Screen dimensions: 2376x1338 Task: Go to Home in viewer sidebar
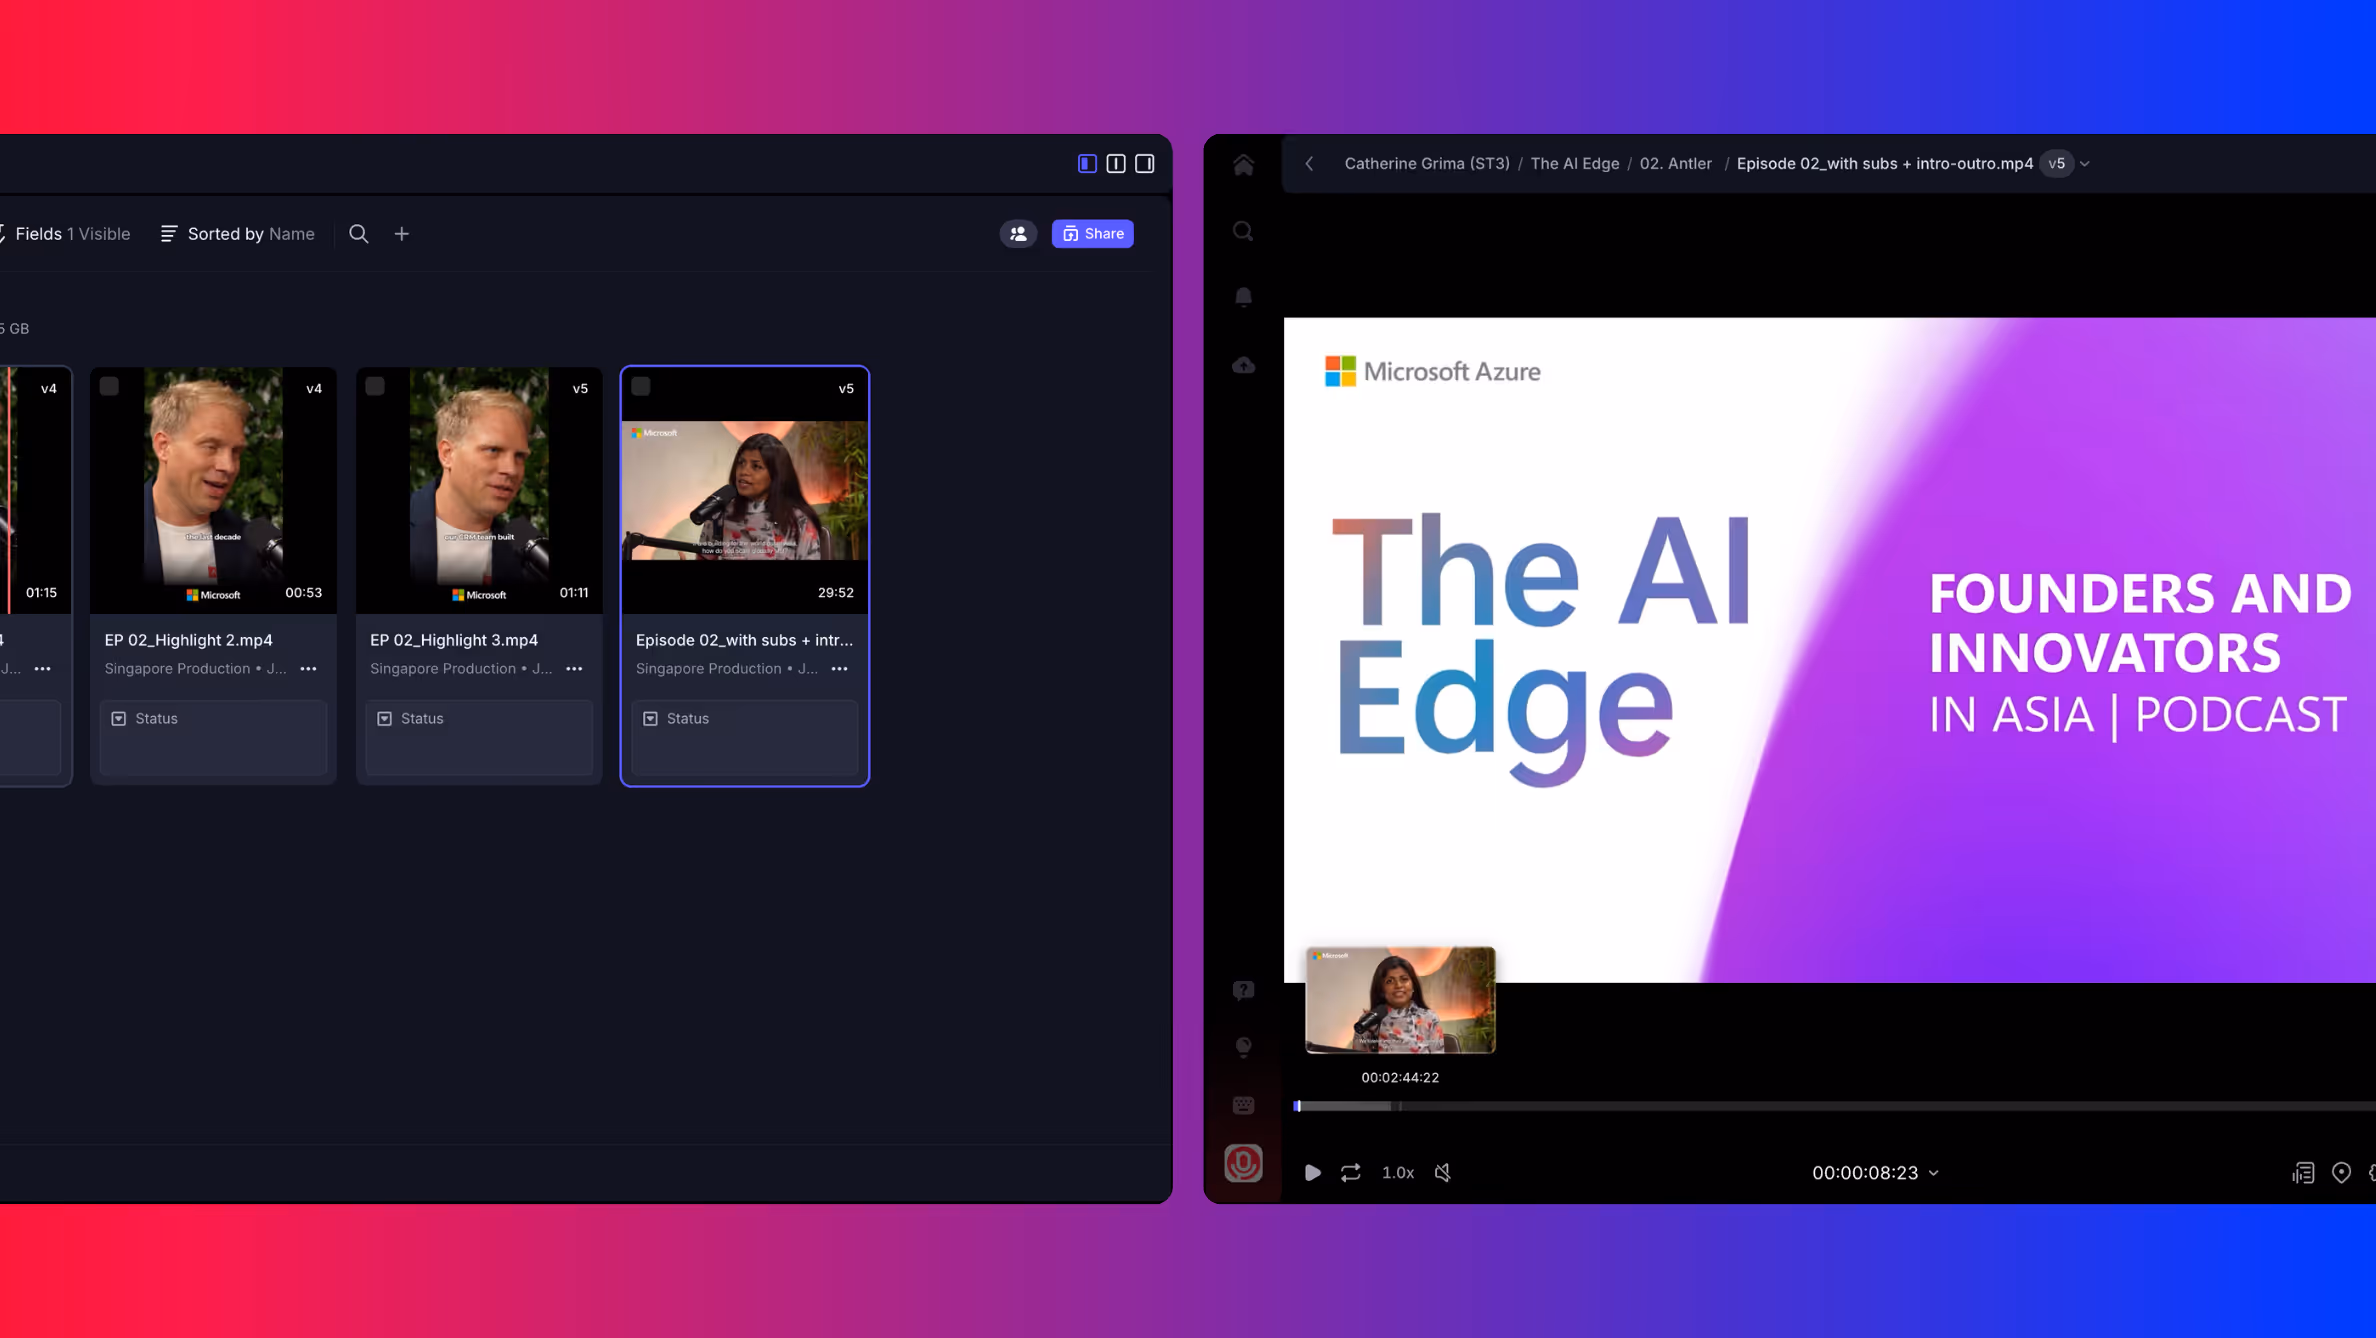point(1243,165)
